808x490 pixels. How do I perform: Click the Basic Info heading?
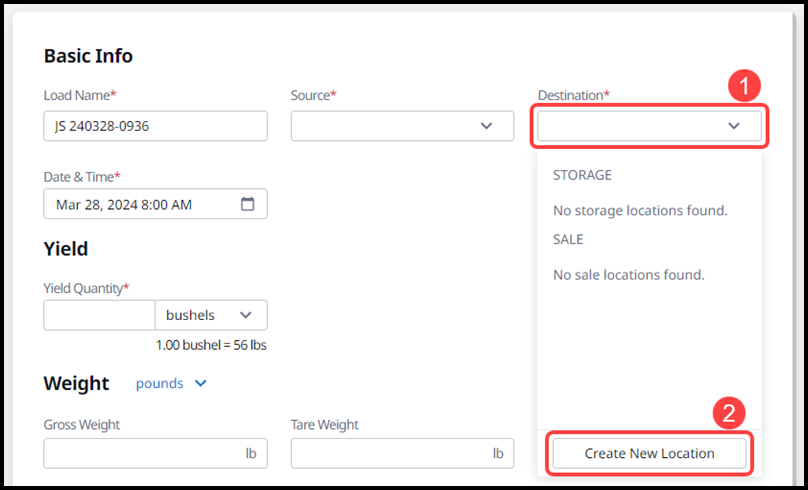[88, 56]
